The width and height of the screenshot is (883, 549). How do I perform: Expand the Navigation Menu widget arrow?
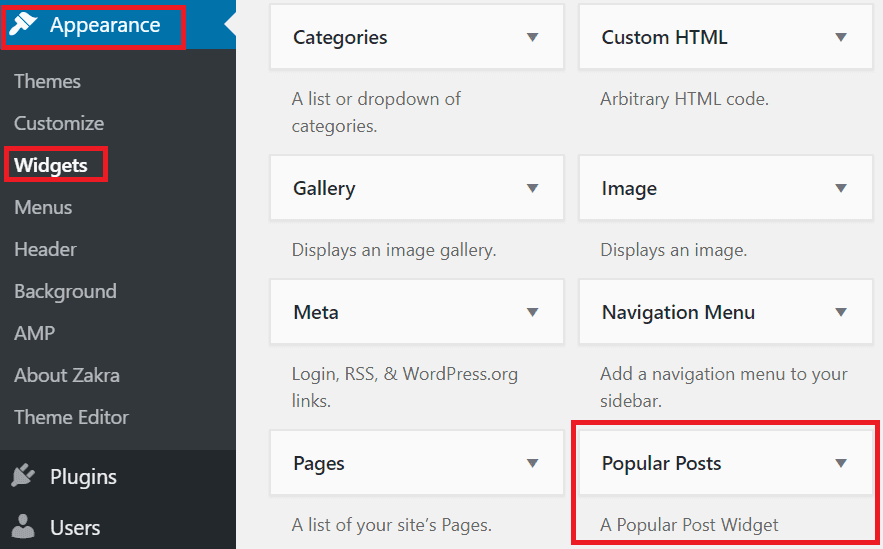841,313
